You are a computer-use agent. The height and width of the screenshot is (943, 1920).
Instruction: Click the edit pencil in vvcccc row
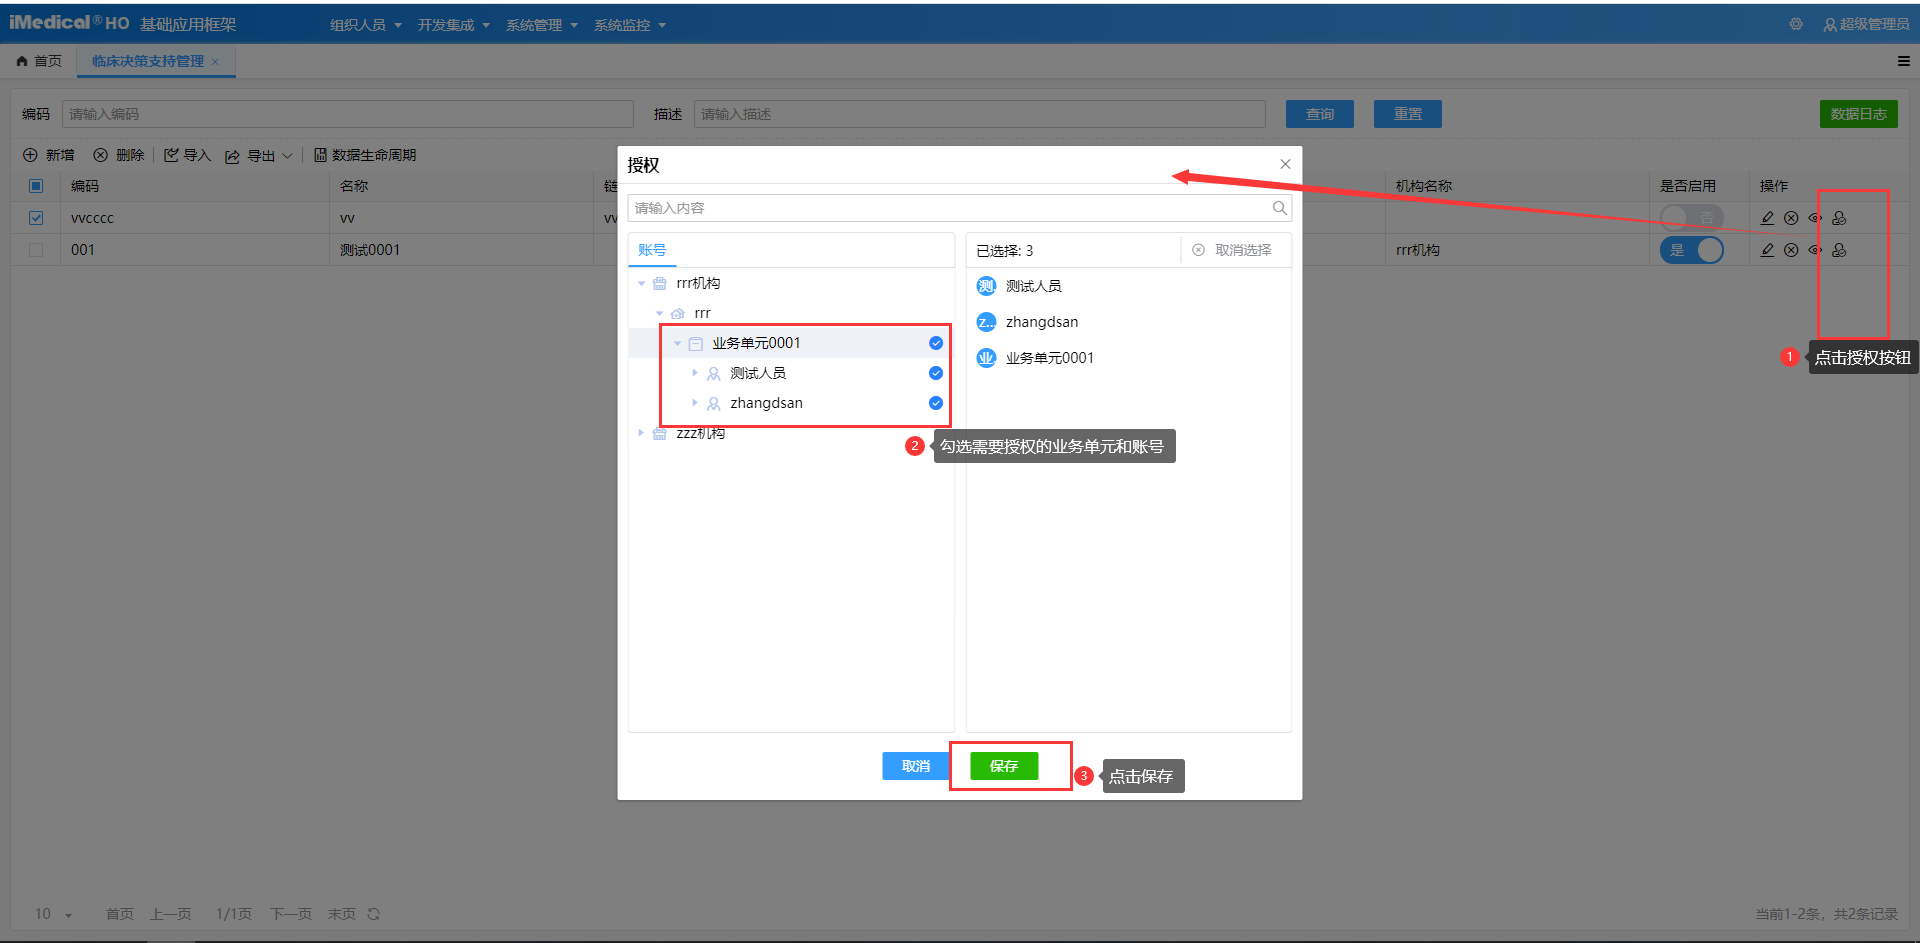tap(1767, 218)
